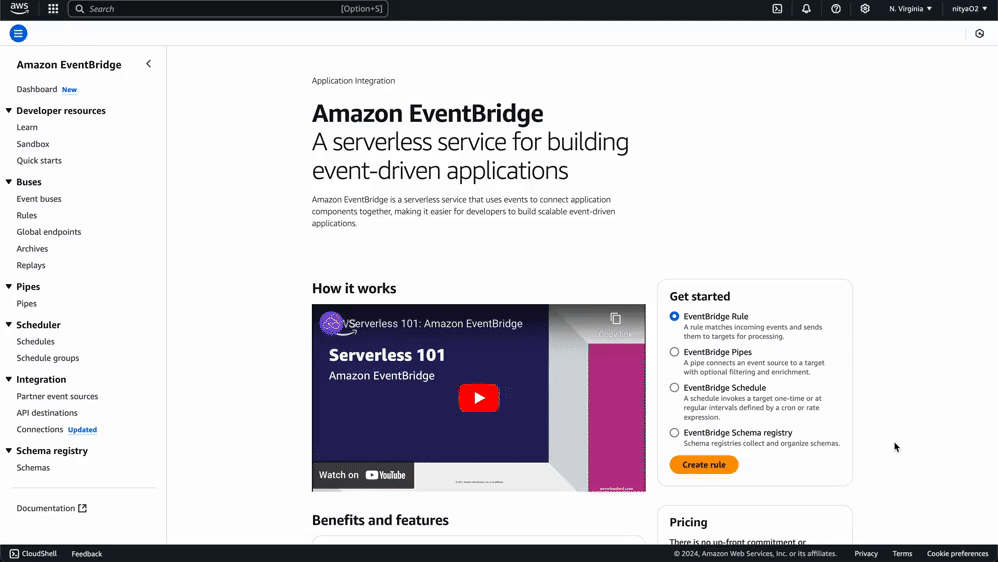Collapse the Amazon EventBridge sidebar
The image size is (998, 562).
(x=148, y=64)
